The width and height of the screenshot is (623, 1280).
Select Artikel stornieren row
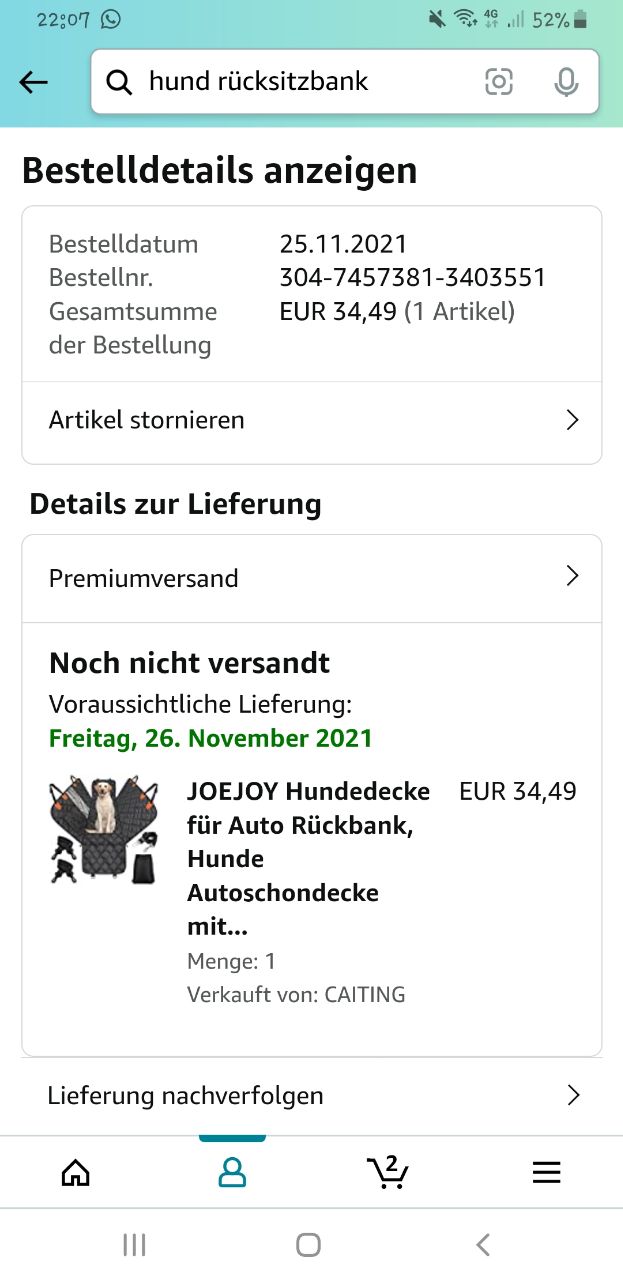tap(300, 421)
